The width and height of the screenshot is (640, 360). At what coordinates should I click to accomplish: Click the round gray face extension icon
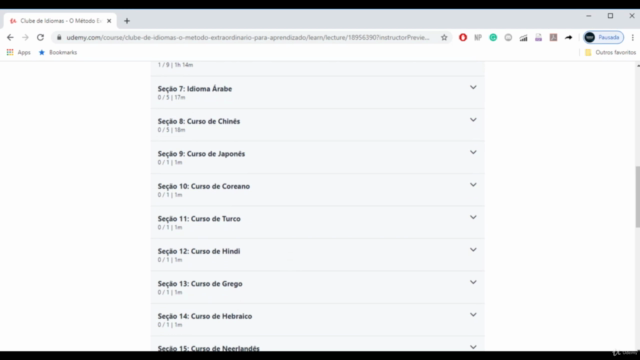tap(508, 38)
